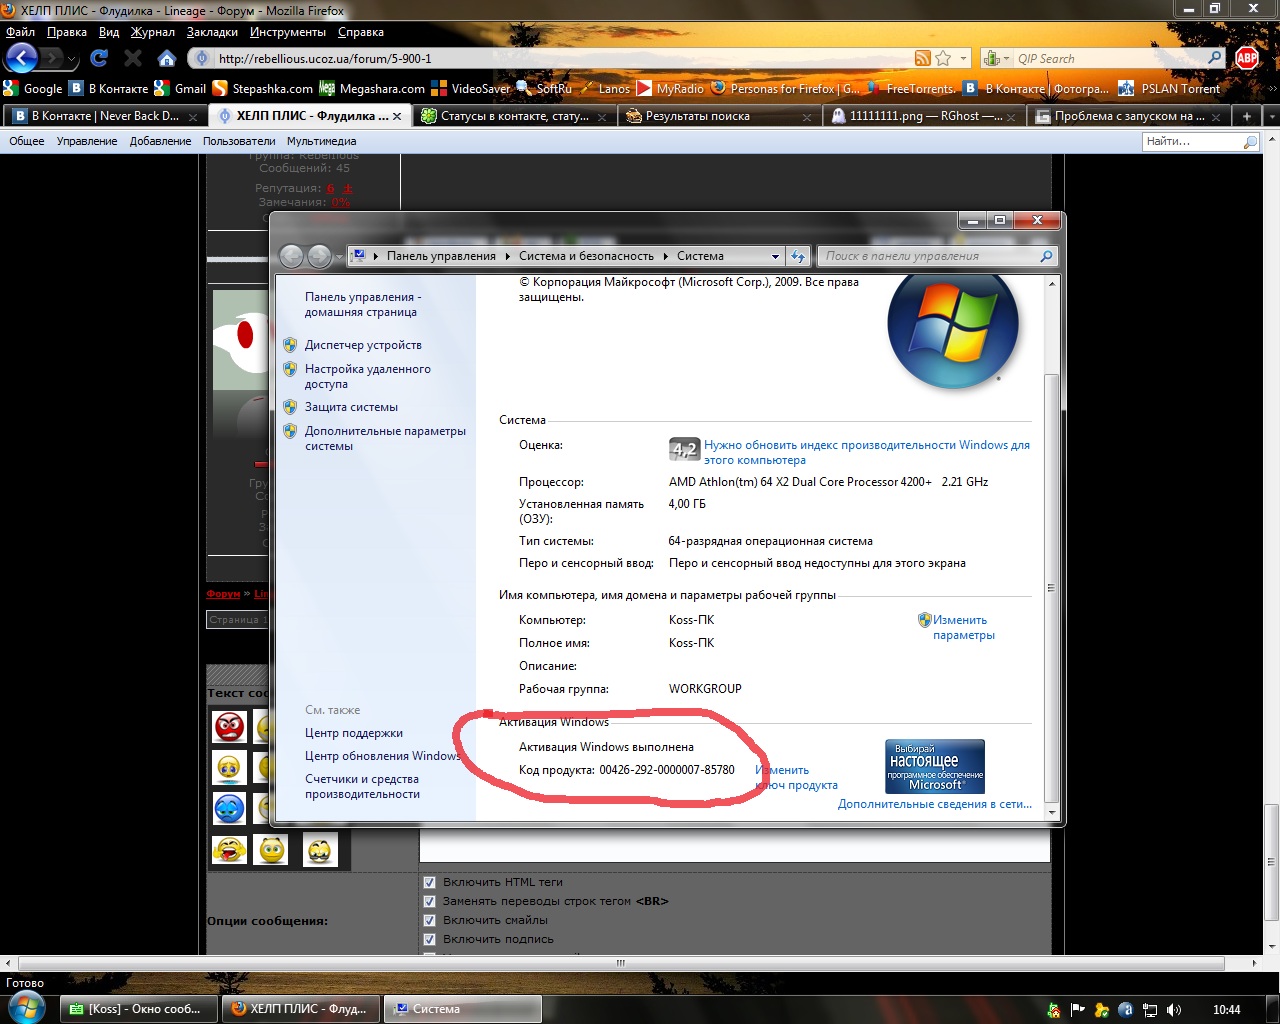Click the RSS feed icon in address bar
This screenshot has height=1024, width=1280.
coord(923,58)
